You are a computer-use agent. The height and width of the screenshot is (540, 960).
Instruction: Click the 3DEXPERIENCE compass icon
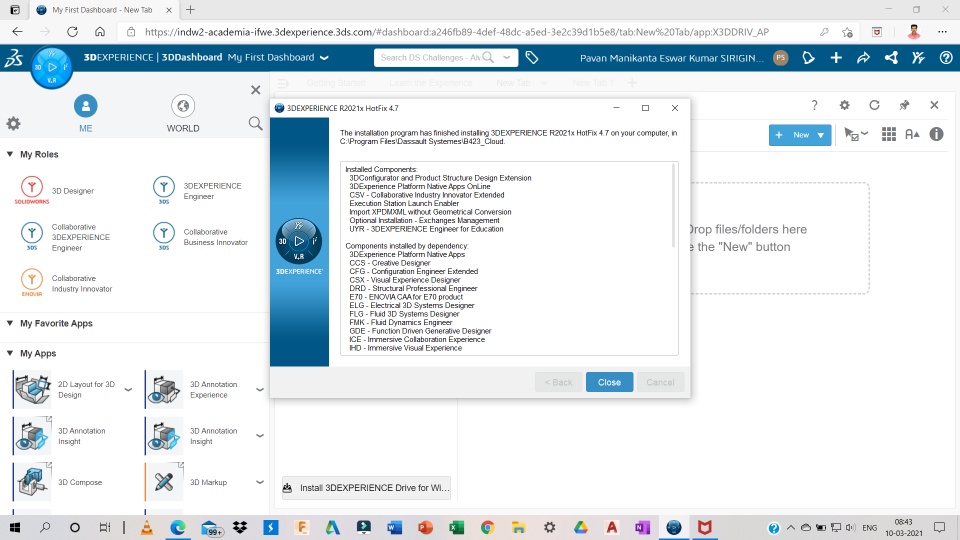click(52, 67)
